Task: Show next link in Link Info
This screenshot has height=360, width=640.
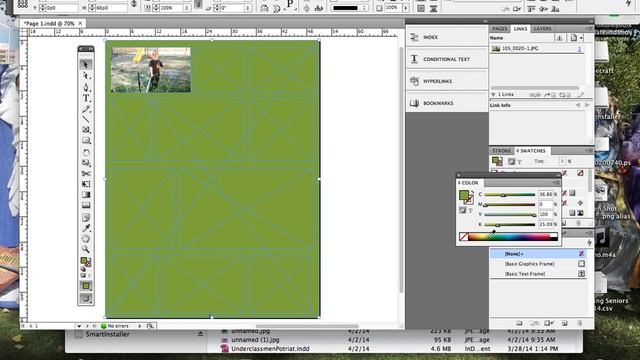Action: point(587,105)
